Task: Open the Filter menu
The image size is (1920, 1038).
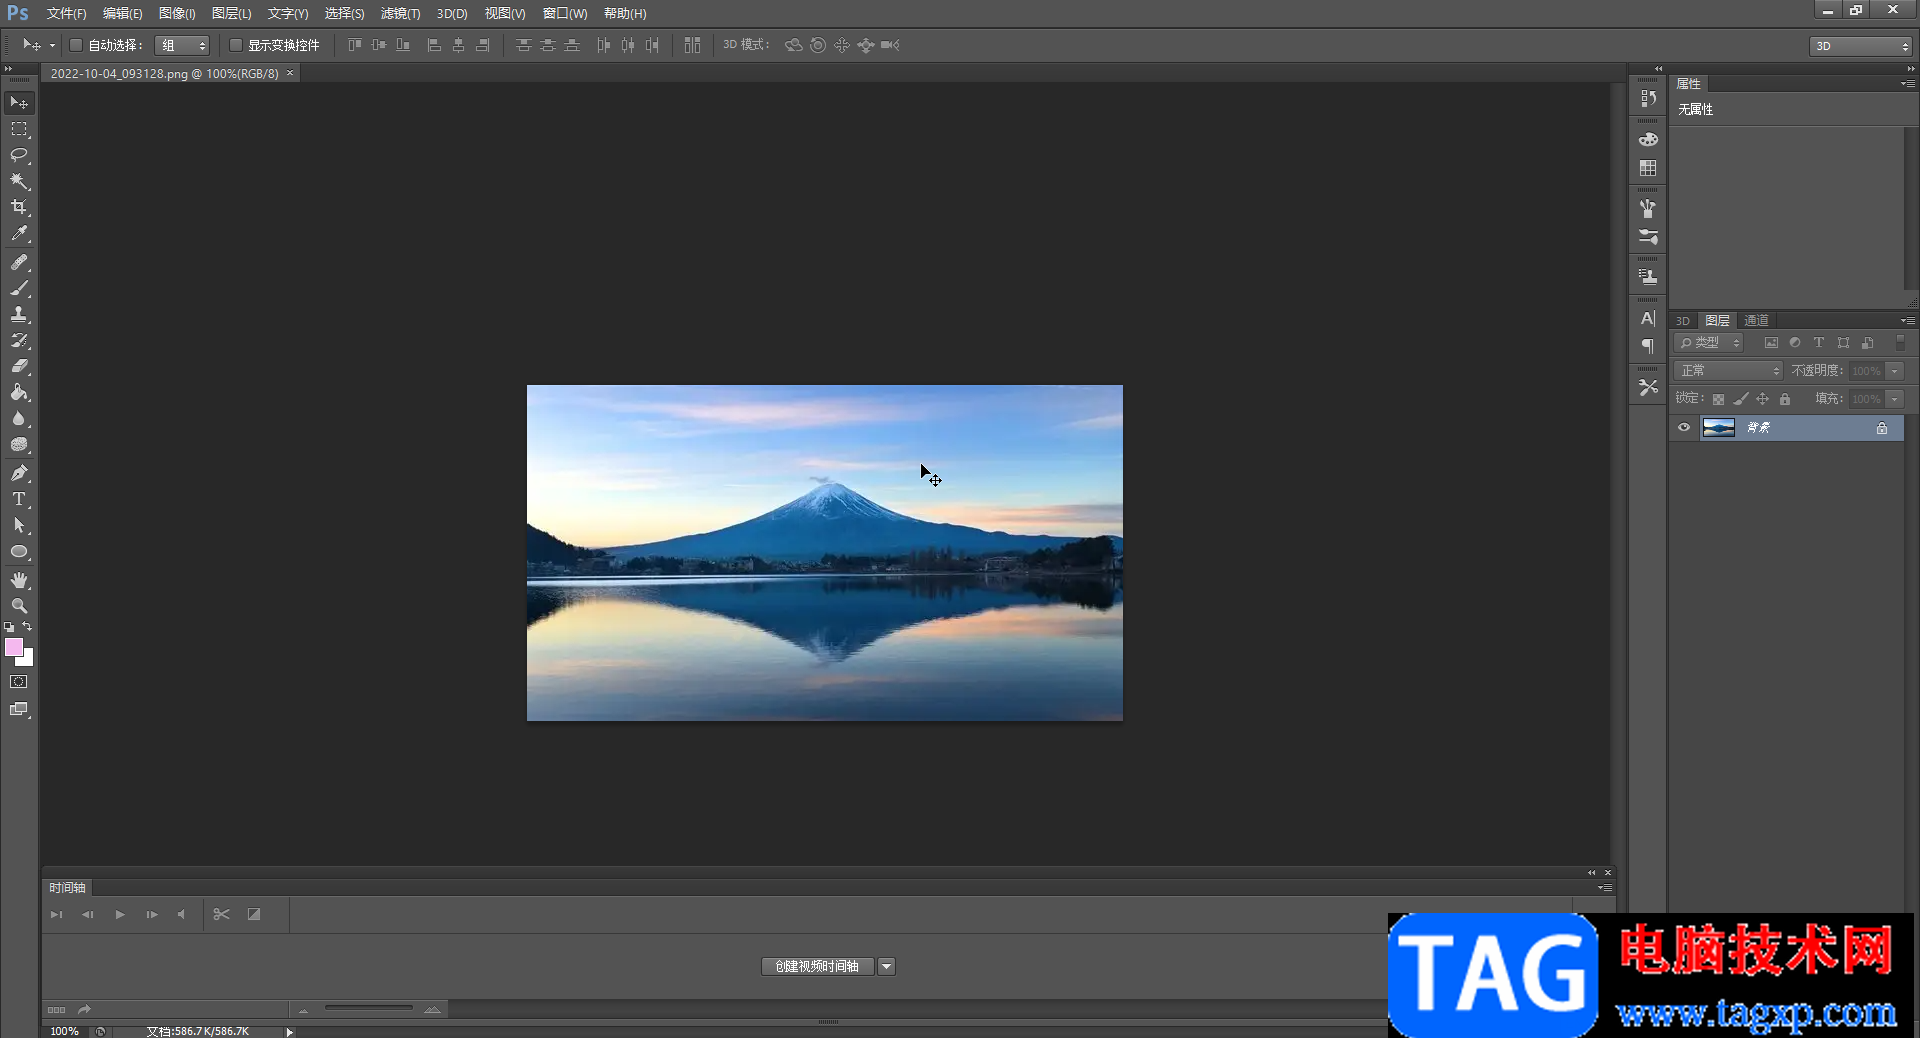Action: click(400, 13)
